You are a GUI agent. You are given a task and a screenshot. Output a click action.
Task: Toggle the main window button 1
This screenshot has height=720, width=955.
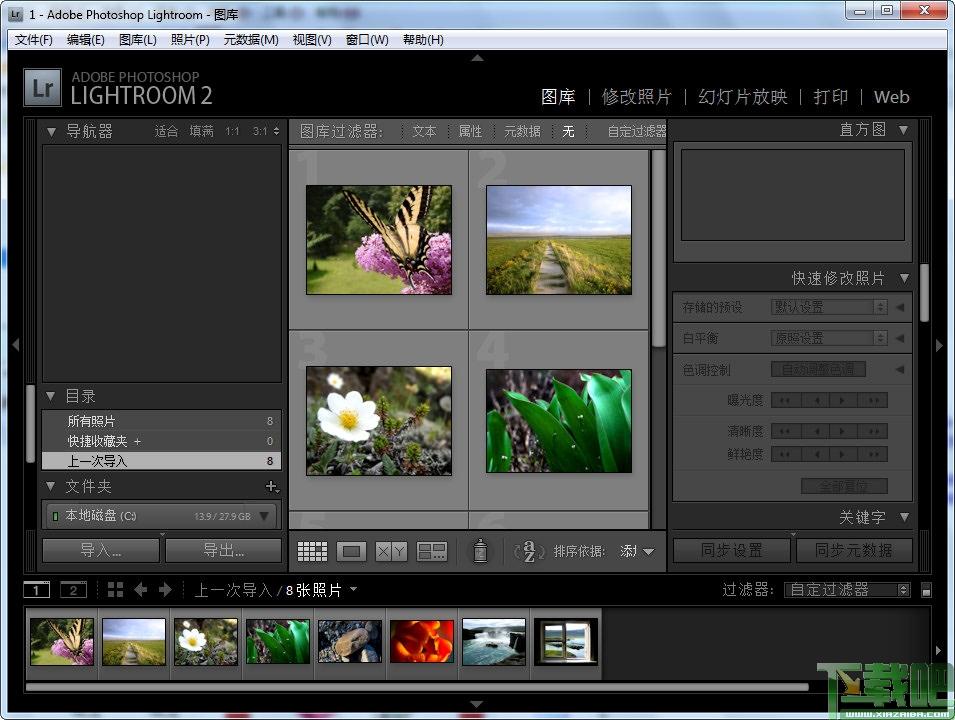click(36, 590)
